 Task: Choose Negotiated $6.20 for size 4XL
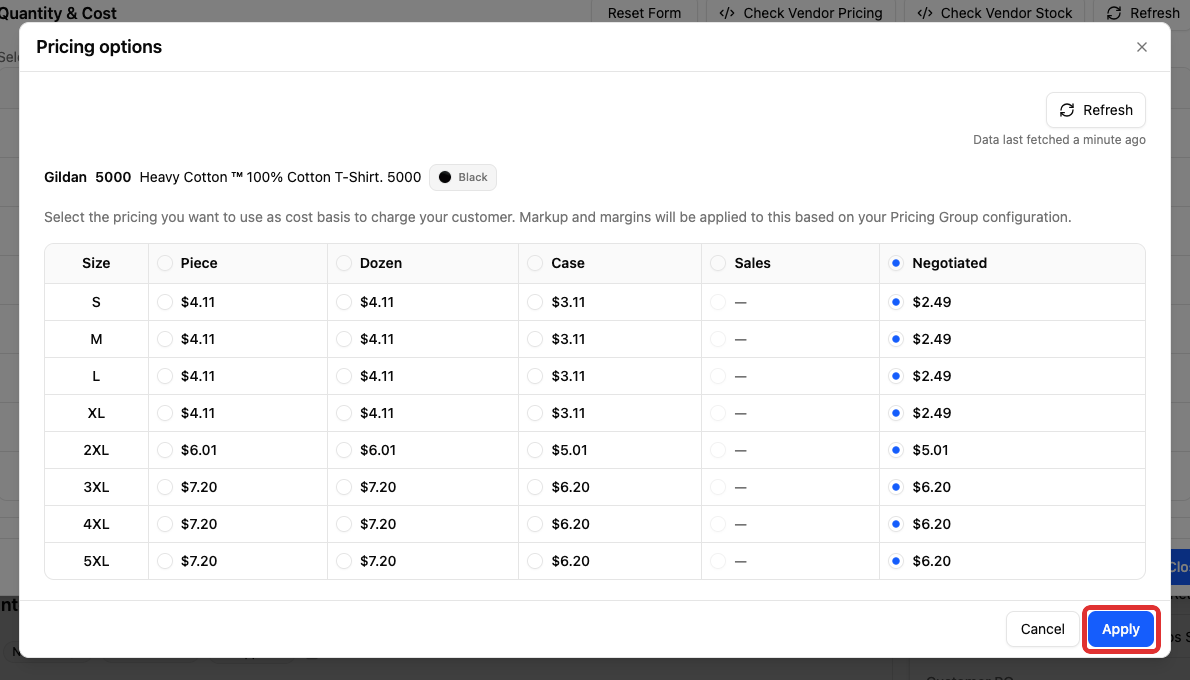(896, 524)
